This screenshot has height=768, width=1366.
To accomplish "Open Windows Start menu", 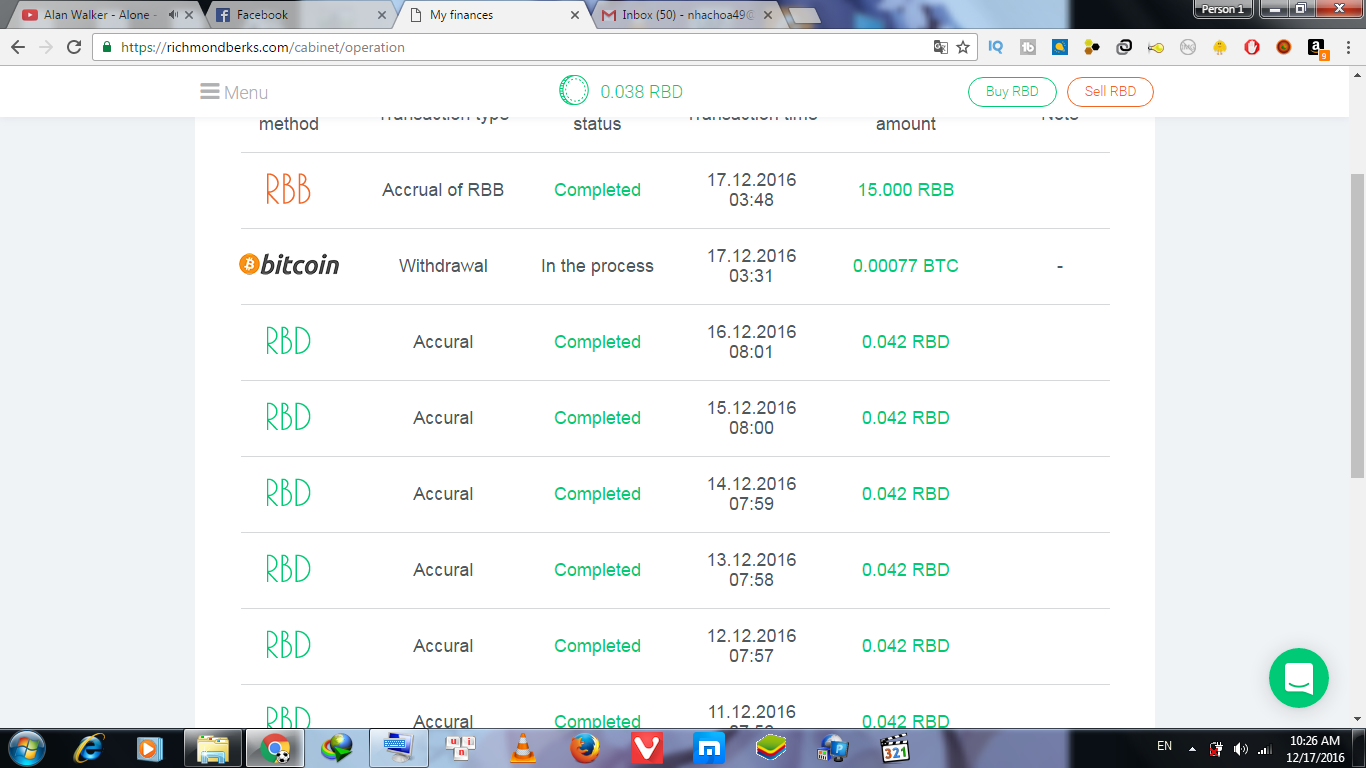I will point(25,748).
